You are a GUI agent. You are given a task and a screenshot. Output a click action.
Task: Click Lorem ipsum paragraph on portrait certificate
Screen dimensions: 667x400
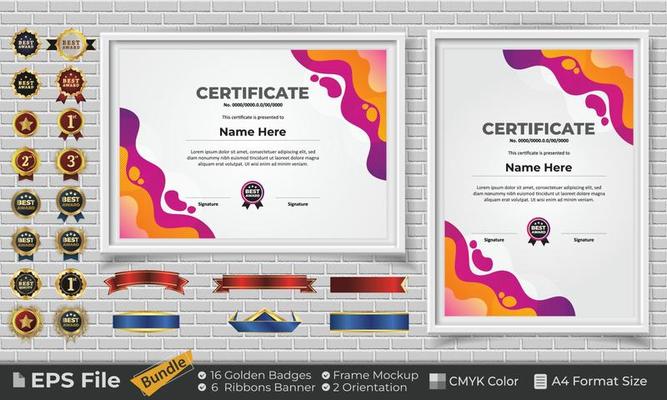(x=539, y=193)
